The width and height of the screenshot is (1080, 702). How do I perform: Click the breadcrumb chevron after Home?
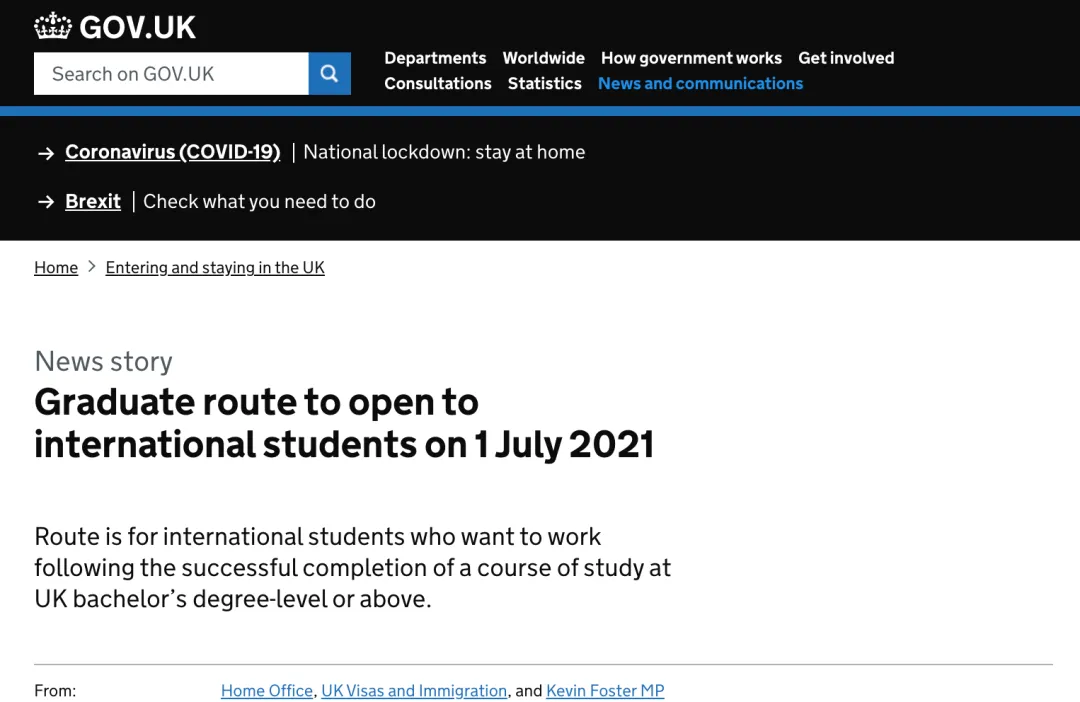[92, 267]
